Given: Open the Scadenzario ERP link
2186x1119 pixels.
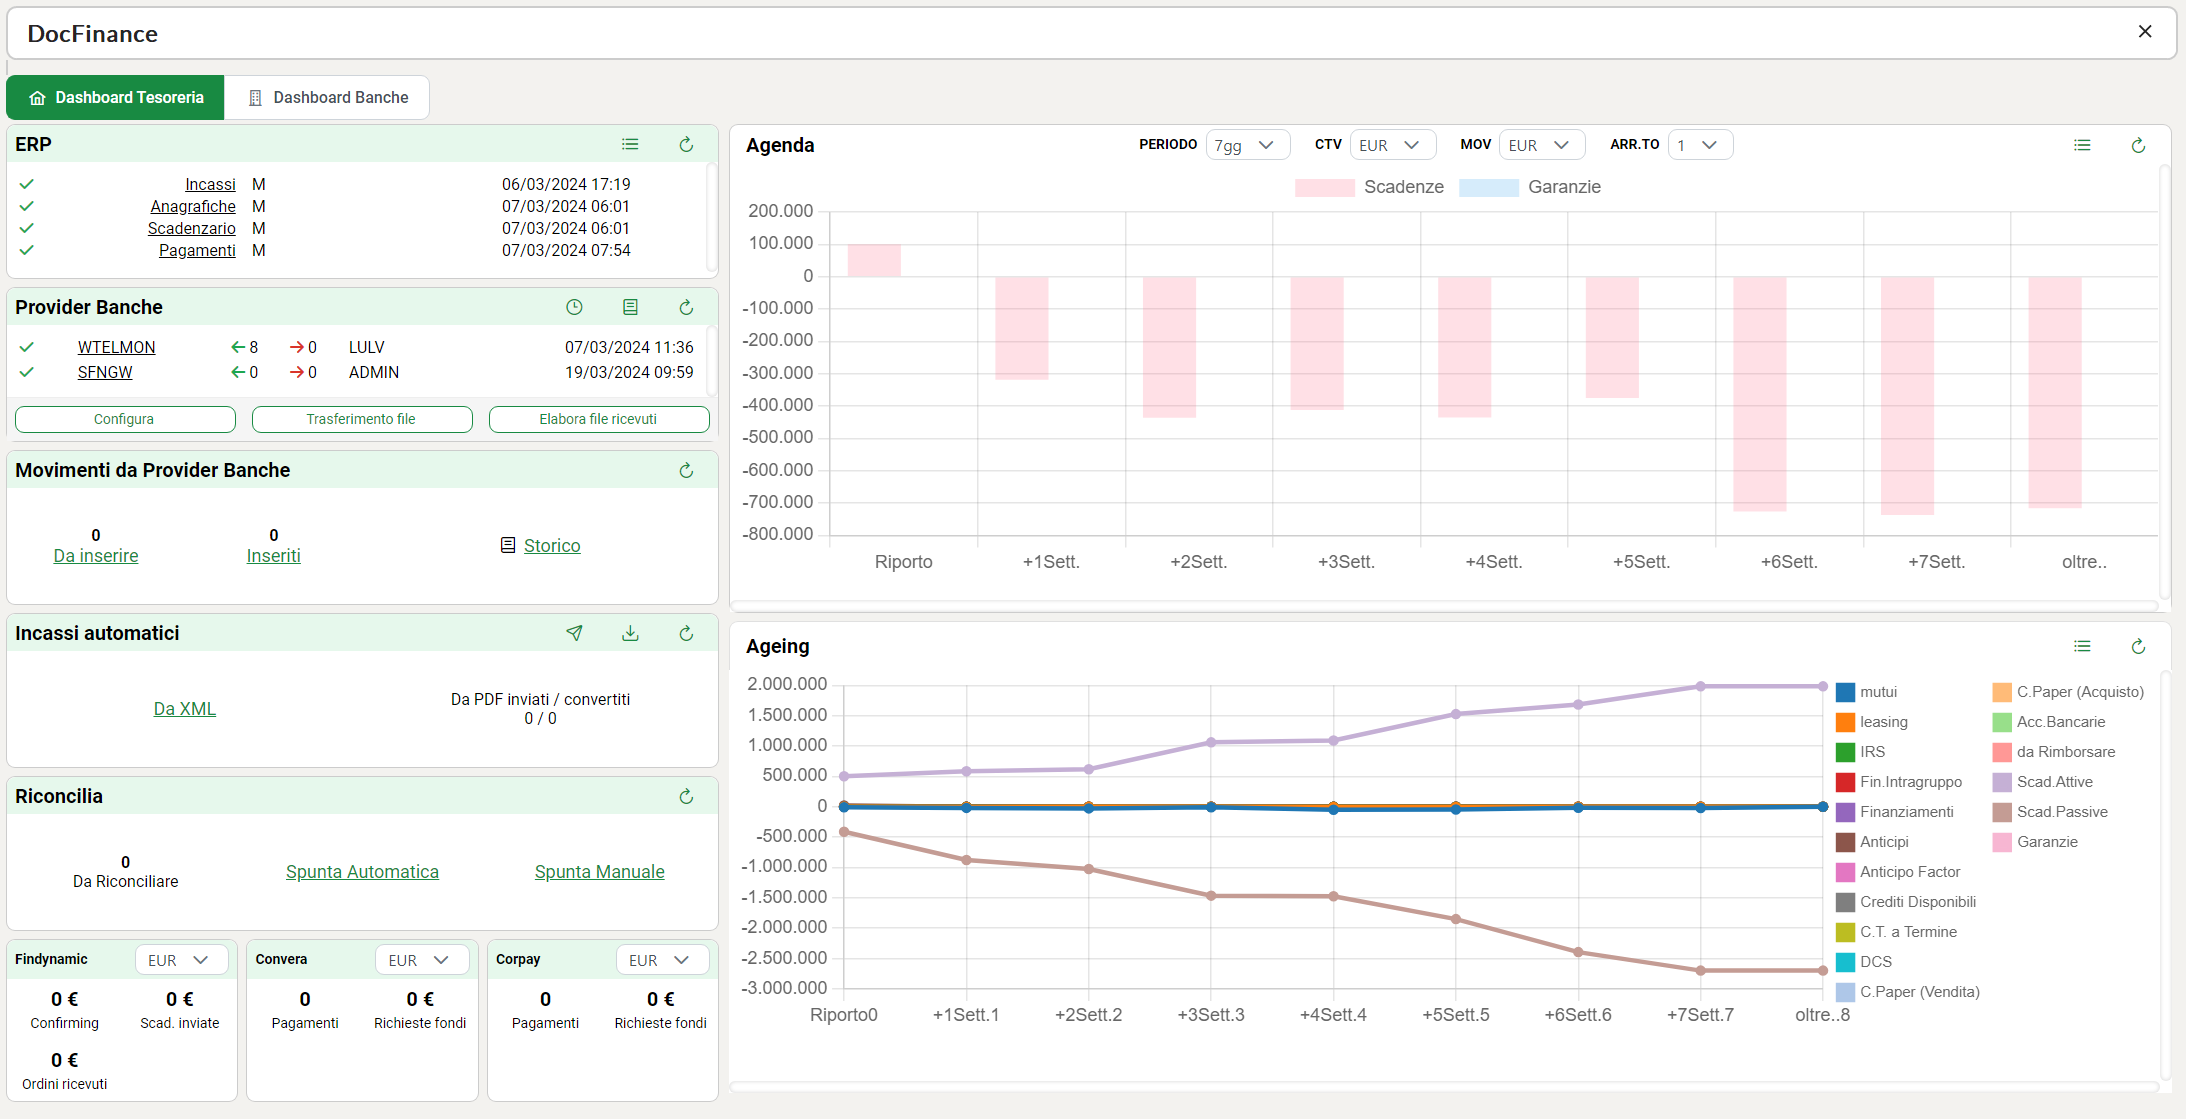Looking at the screenshot, I should [x=191, y=228].
